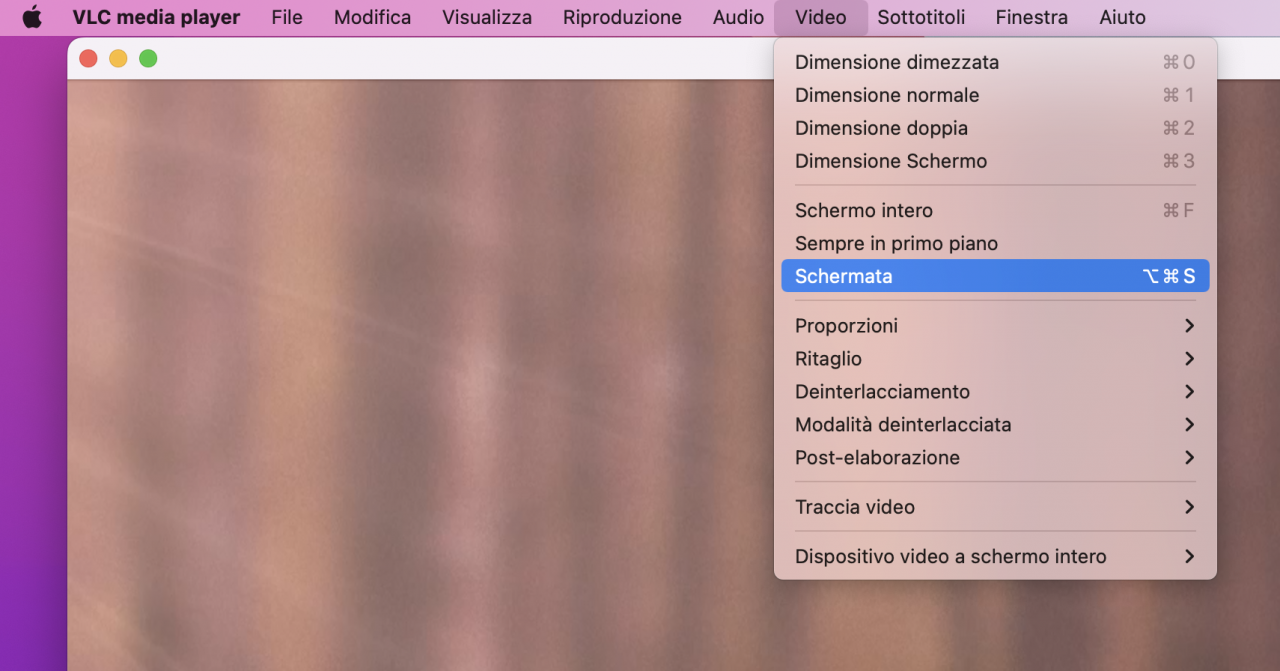Open the Sottotitoli menu

click(x=921, y=17)
